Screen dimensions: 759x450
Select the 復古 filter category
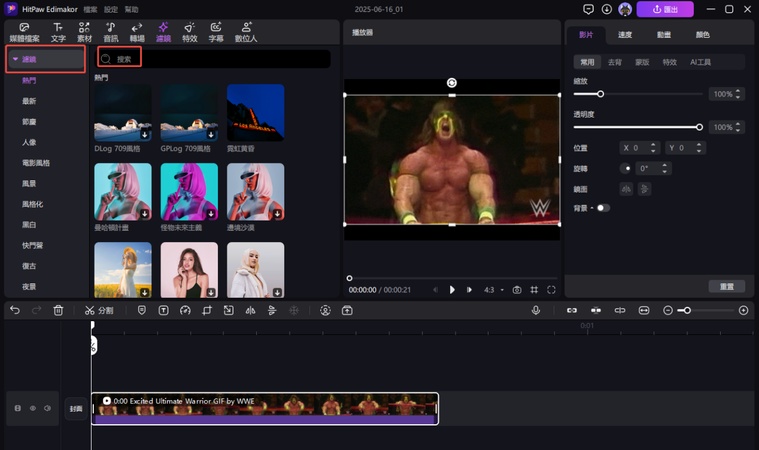(x=29, y=266)
